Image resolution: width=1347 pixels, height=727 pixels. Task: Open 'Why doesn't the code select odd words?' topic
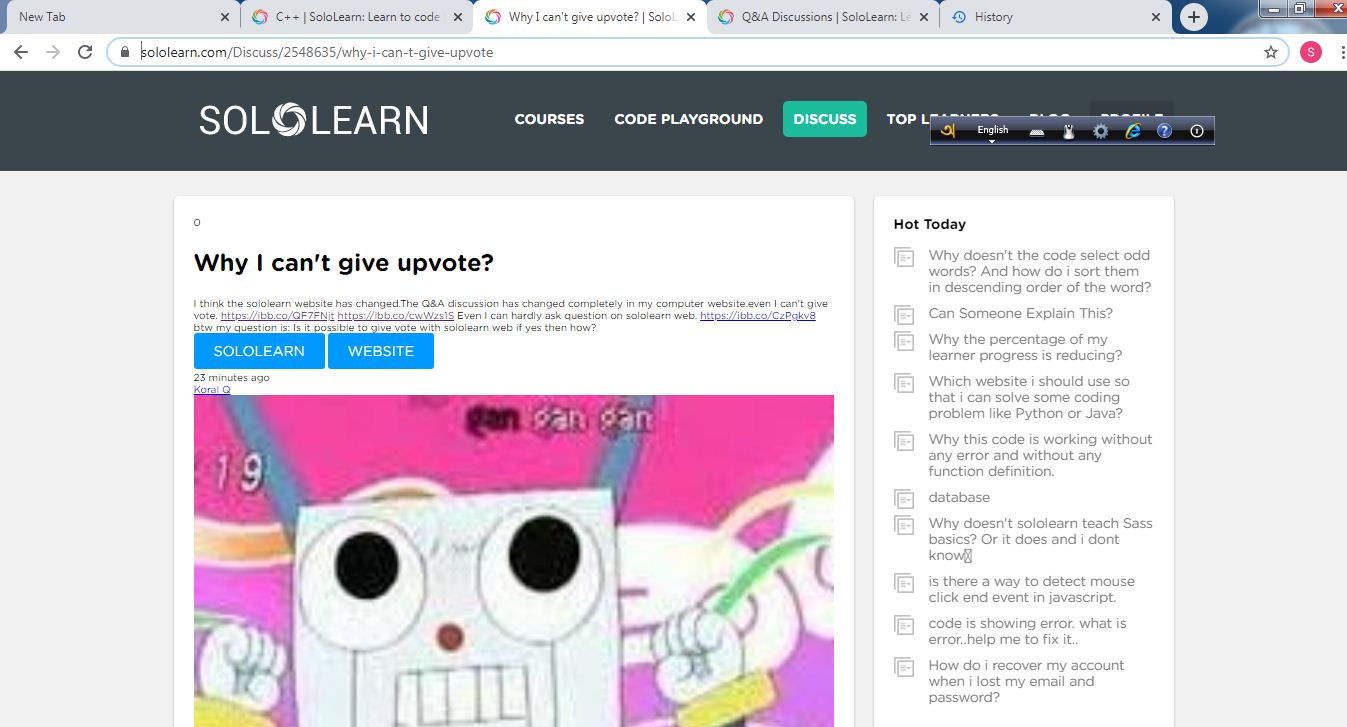tap(1040, 271)
